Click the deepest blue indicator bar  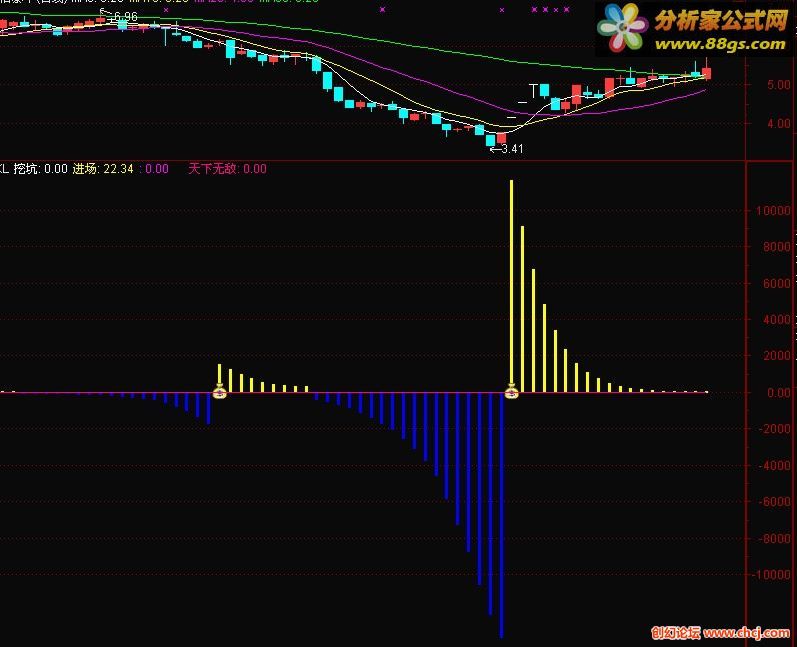pos(501,515)
